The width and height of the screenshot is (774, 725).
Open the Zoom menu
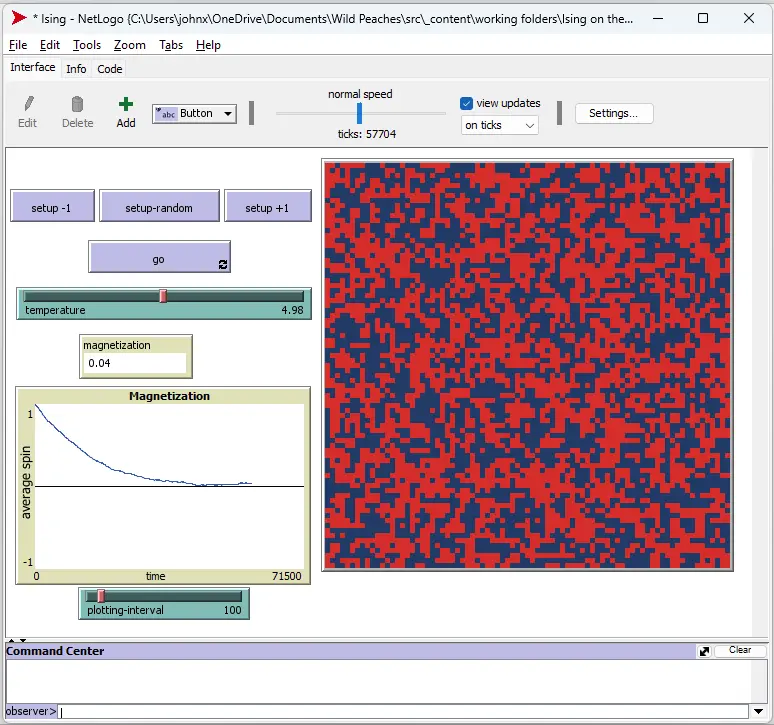tap(130, 45)
